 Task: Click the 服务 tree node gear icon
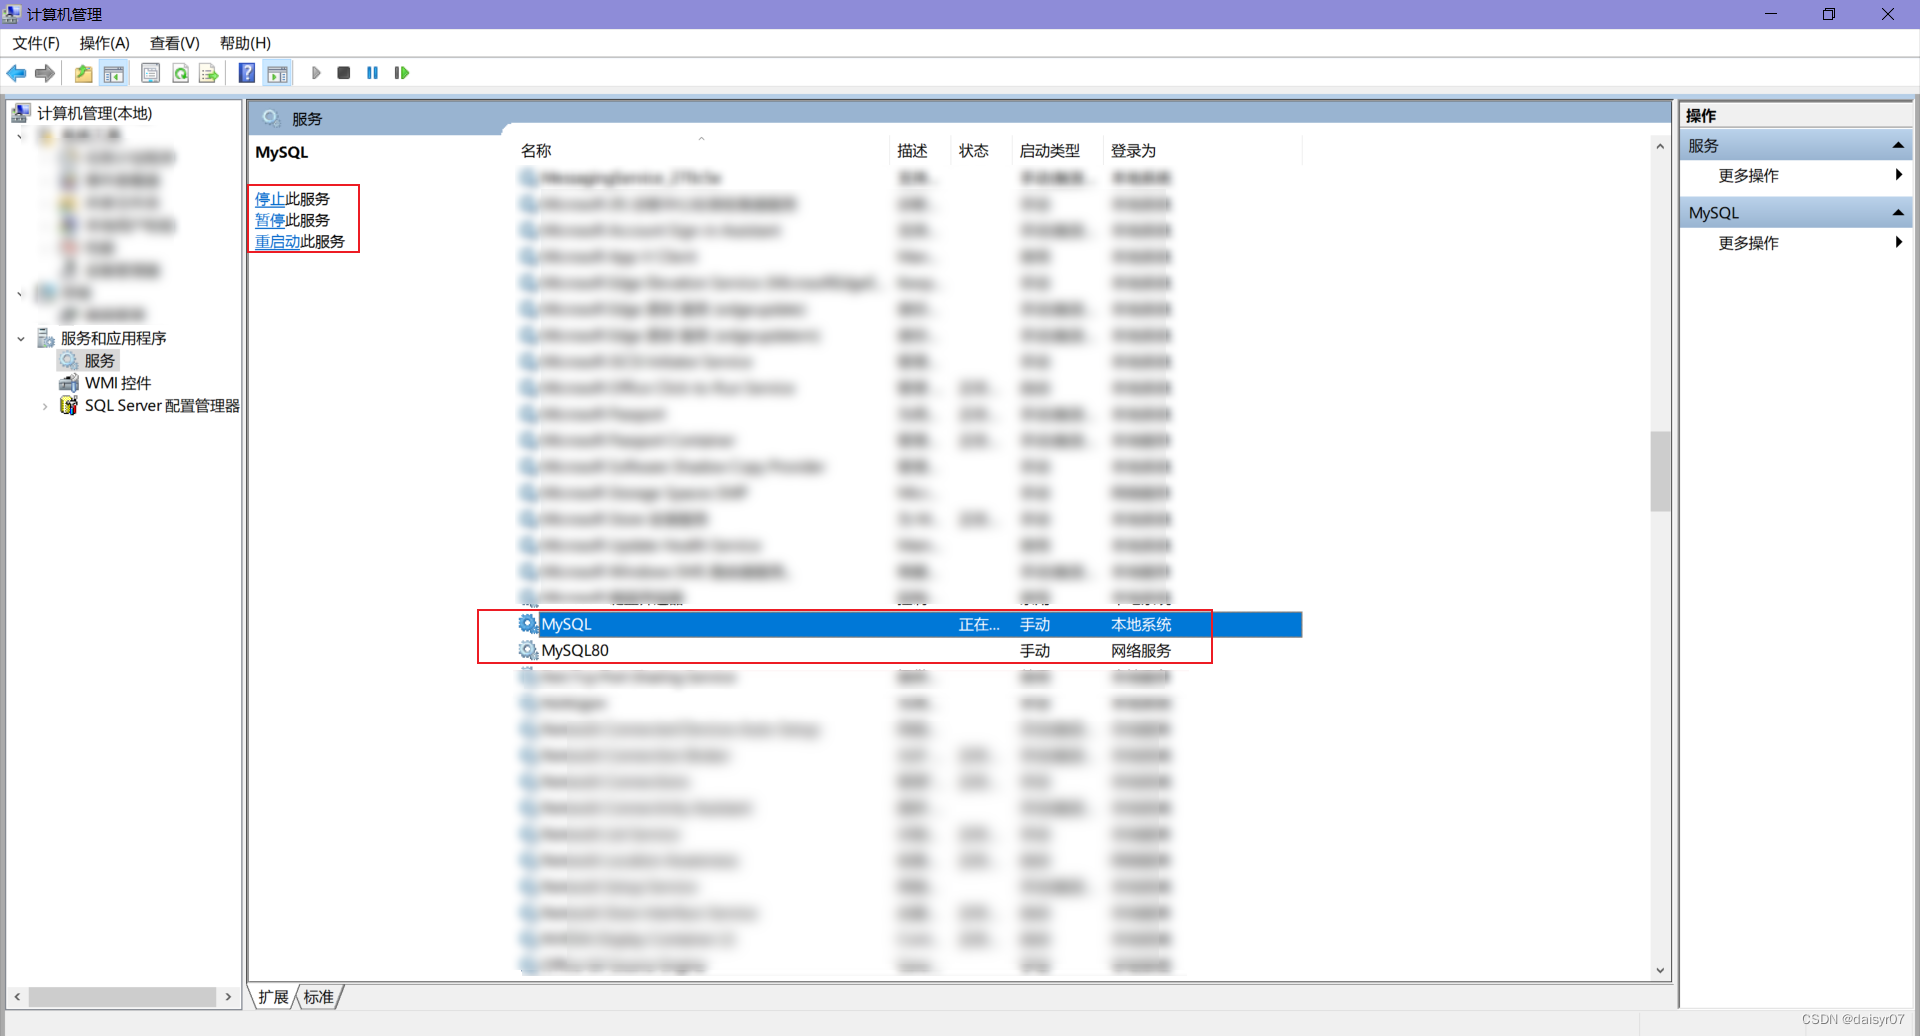[69, 360]
